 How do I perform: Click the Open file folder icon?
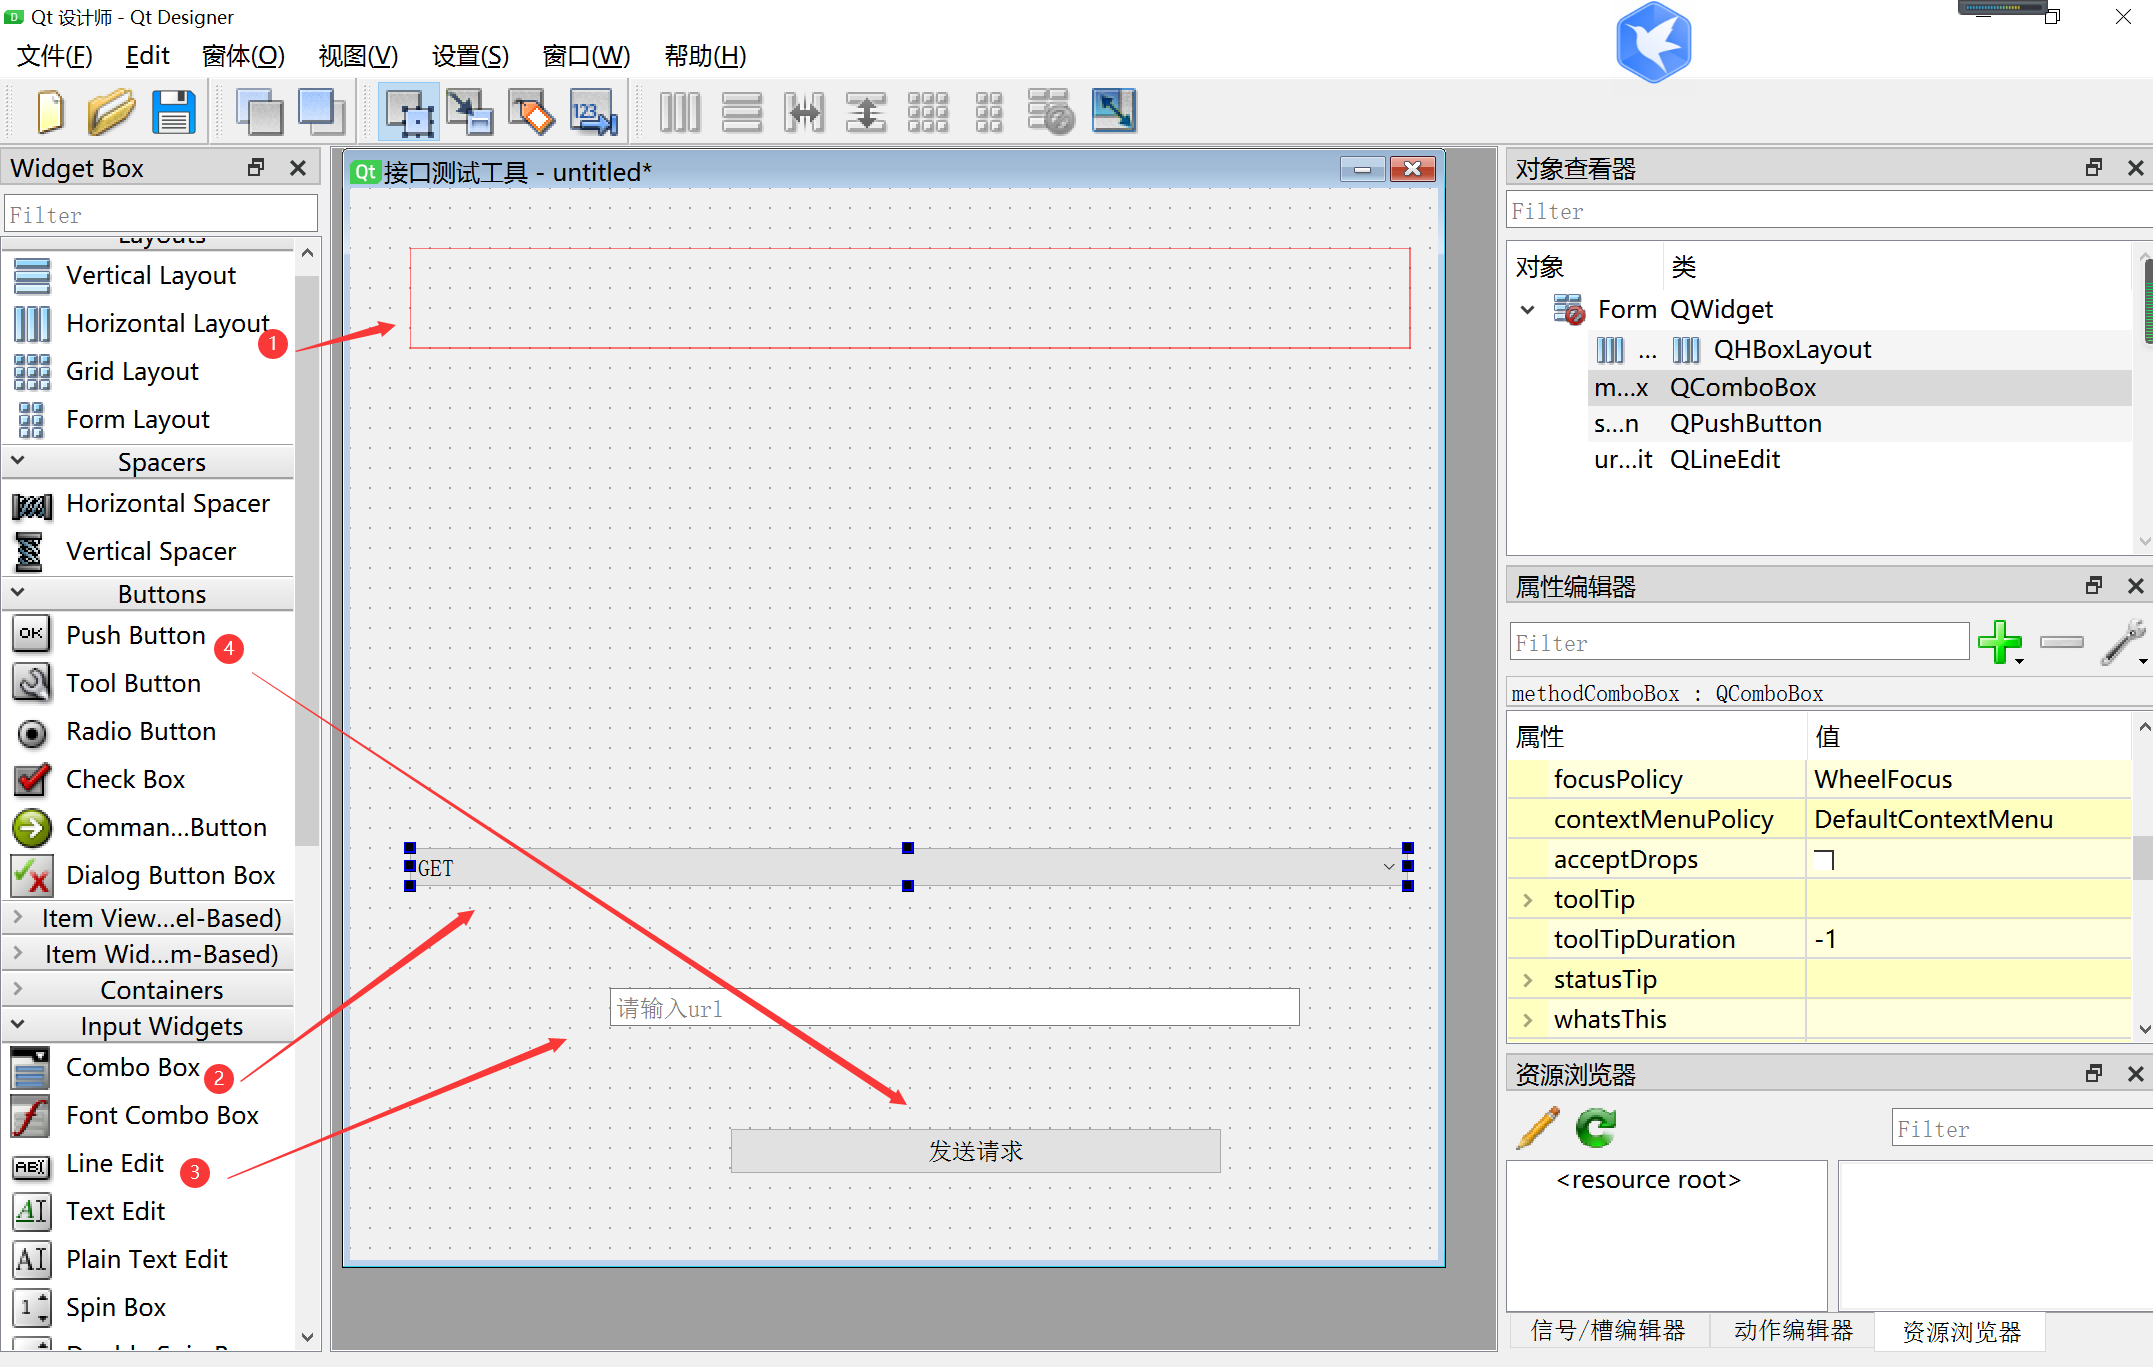point(111,112)
